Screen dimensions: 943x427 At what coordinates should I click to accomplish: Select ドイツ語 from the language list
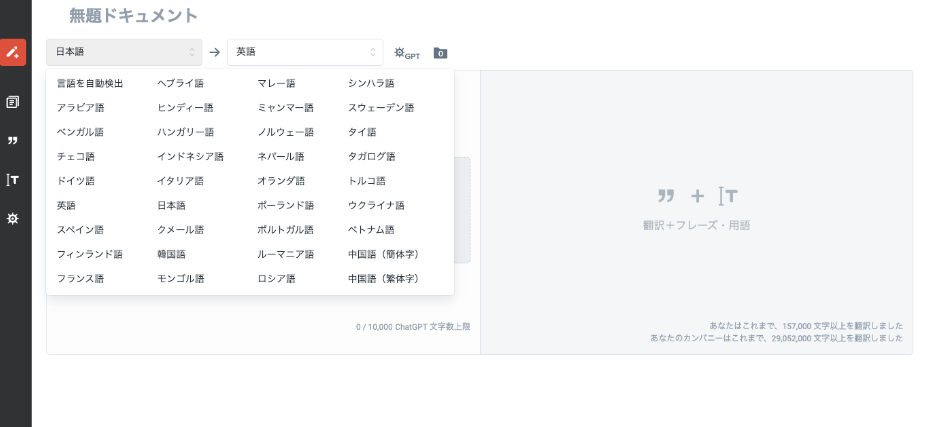coord(76,181)
